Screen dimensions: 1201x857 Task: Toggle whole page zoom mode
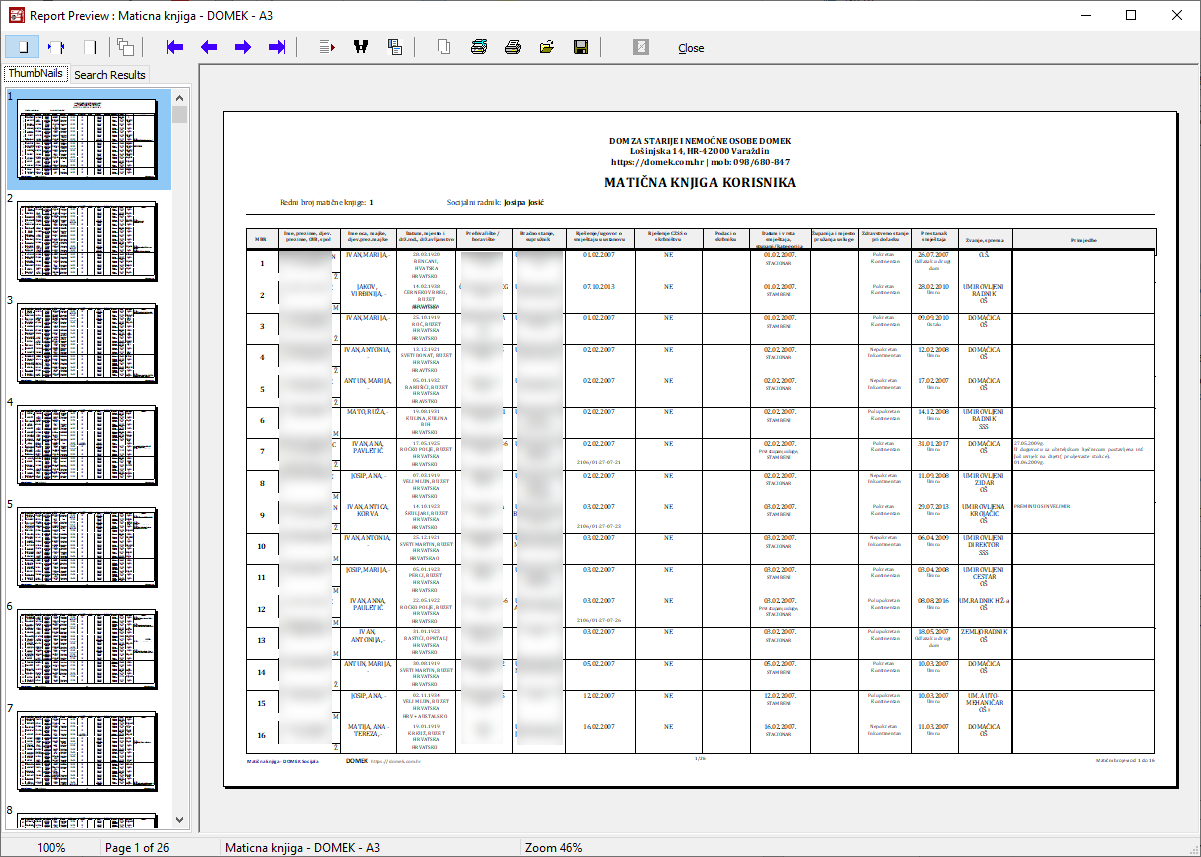point(22,47)
